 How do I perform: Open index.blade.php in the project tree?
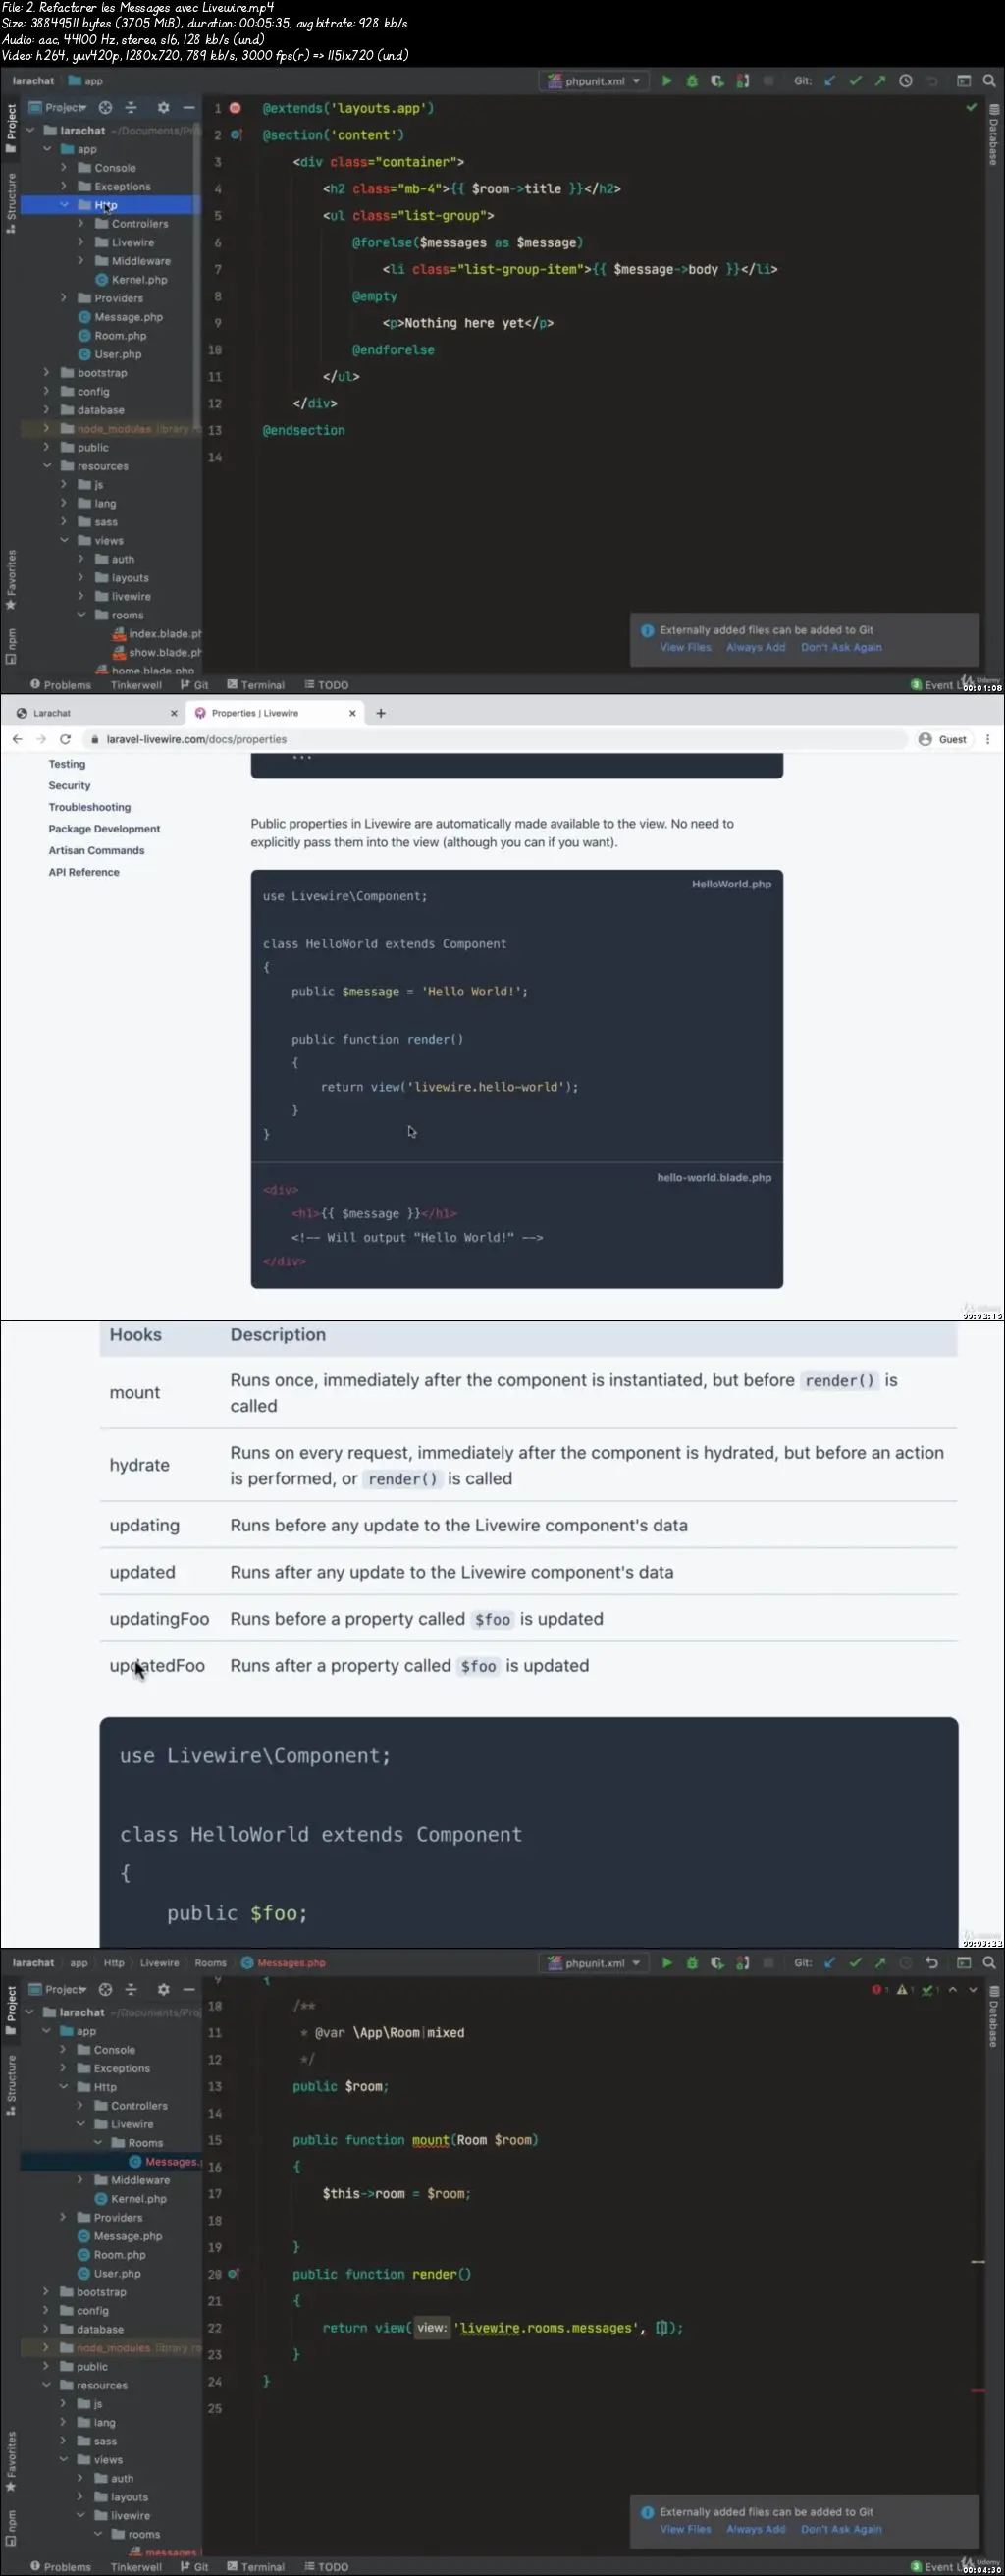(x=157, y=634)
